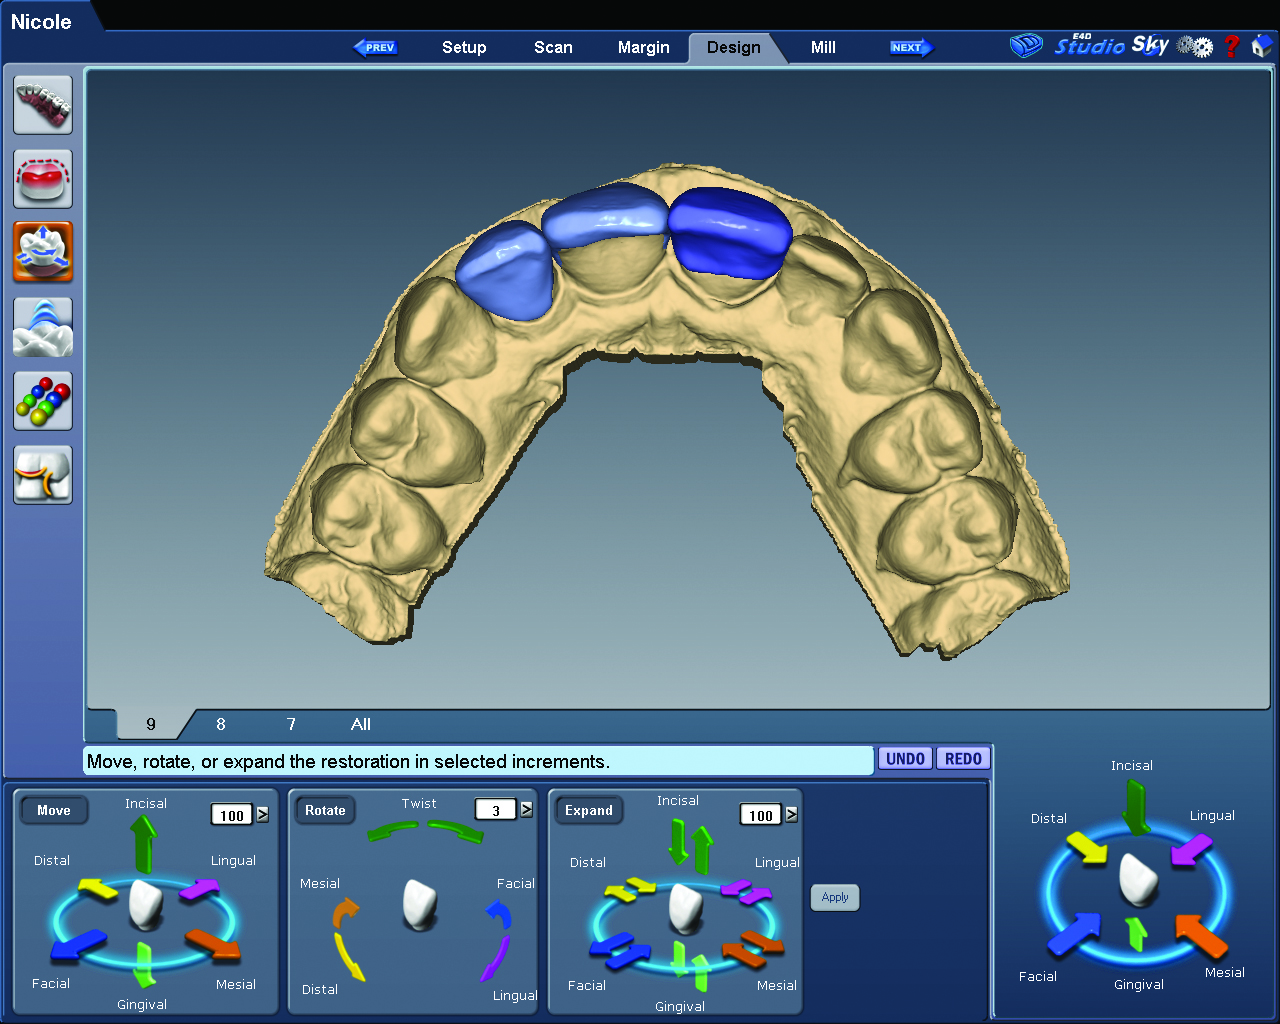Image resolution: width=1280 pixels, height=1024 pixels.
Task: Open settings via the gears icon
Action: [x=1194, y=46]
